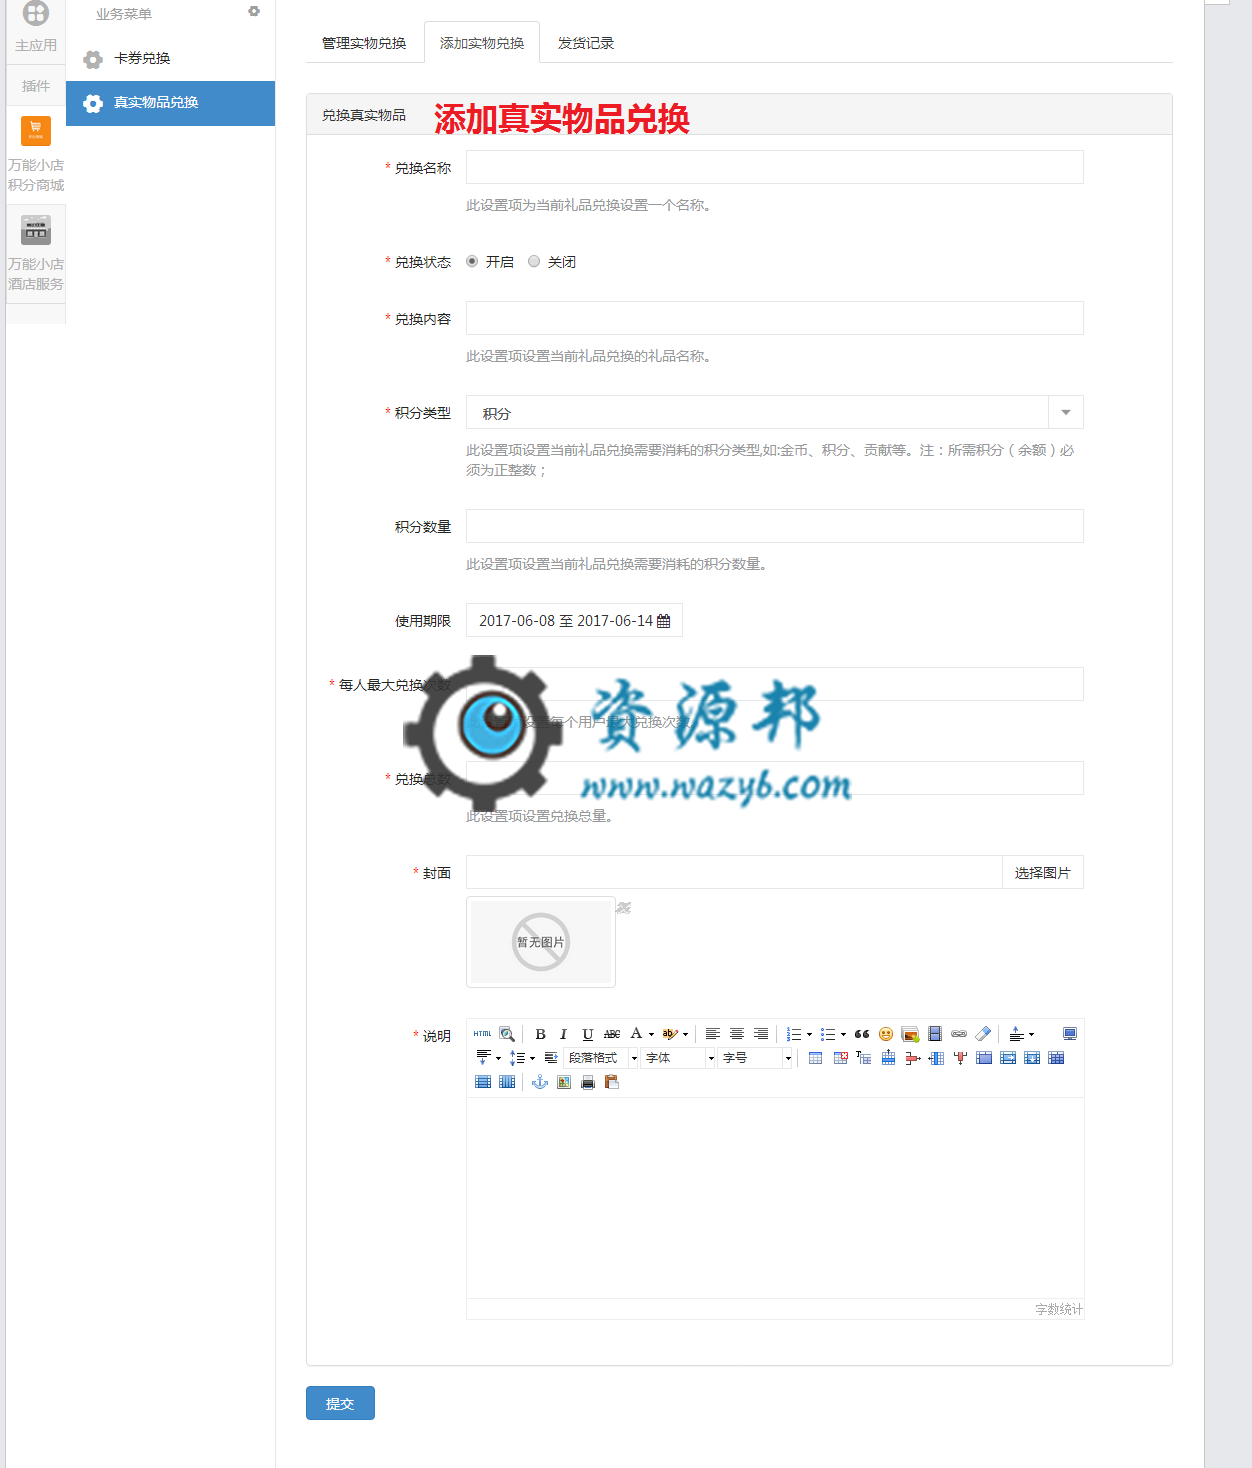Viewport: 1252px width, 1468px height.
Task: Delete table using red-x table icon
Action: coord(840,1058)
